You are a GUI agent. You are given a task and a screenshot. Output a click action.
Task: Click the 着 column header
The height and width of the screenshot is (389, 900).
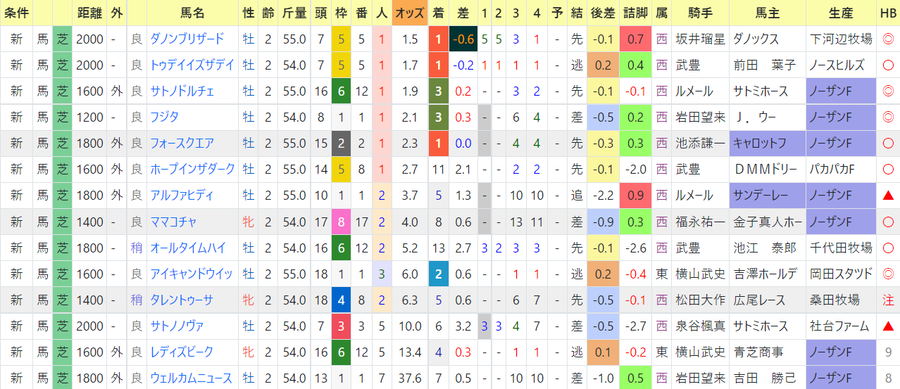click(x=439, y=13)
